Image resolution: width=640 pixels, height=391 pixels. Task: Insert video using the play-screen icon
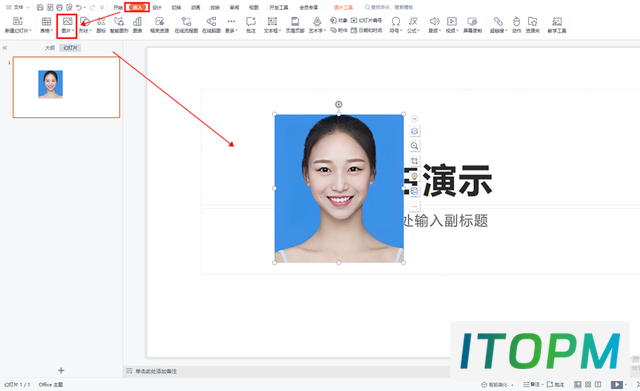[x=451, y=25]
